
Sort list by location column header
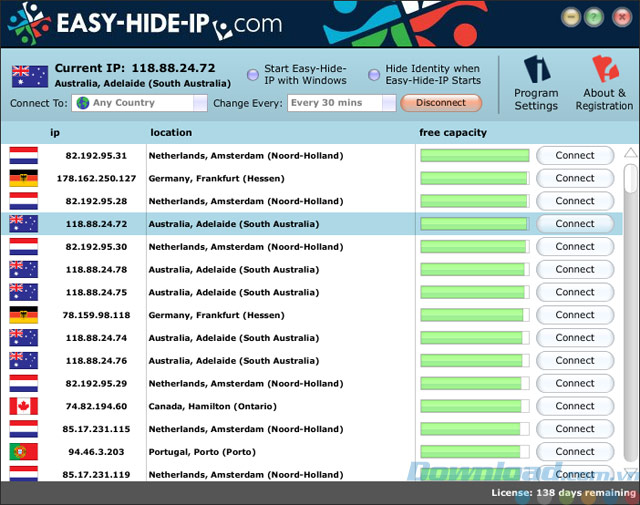[x=171, y=133]
